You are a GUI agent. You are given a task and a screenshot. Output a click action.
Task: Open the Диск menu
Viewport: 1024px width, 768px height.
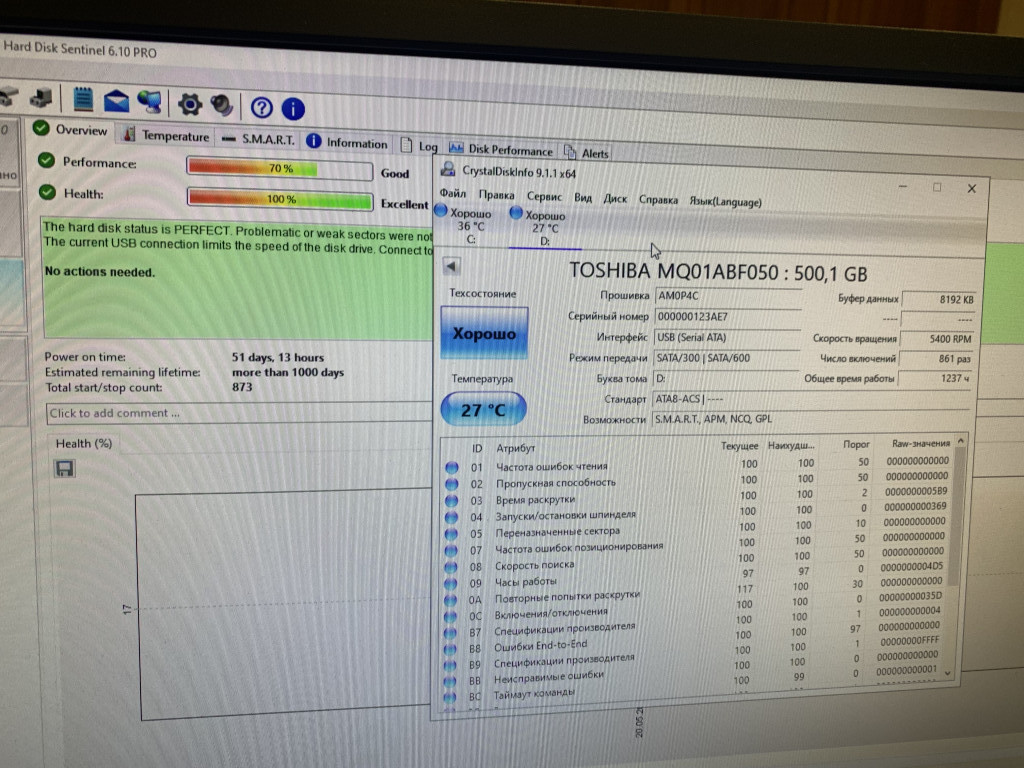[x=615, y=199]
